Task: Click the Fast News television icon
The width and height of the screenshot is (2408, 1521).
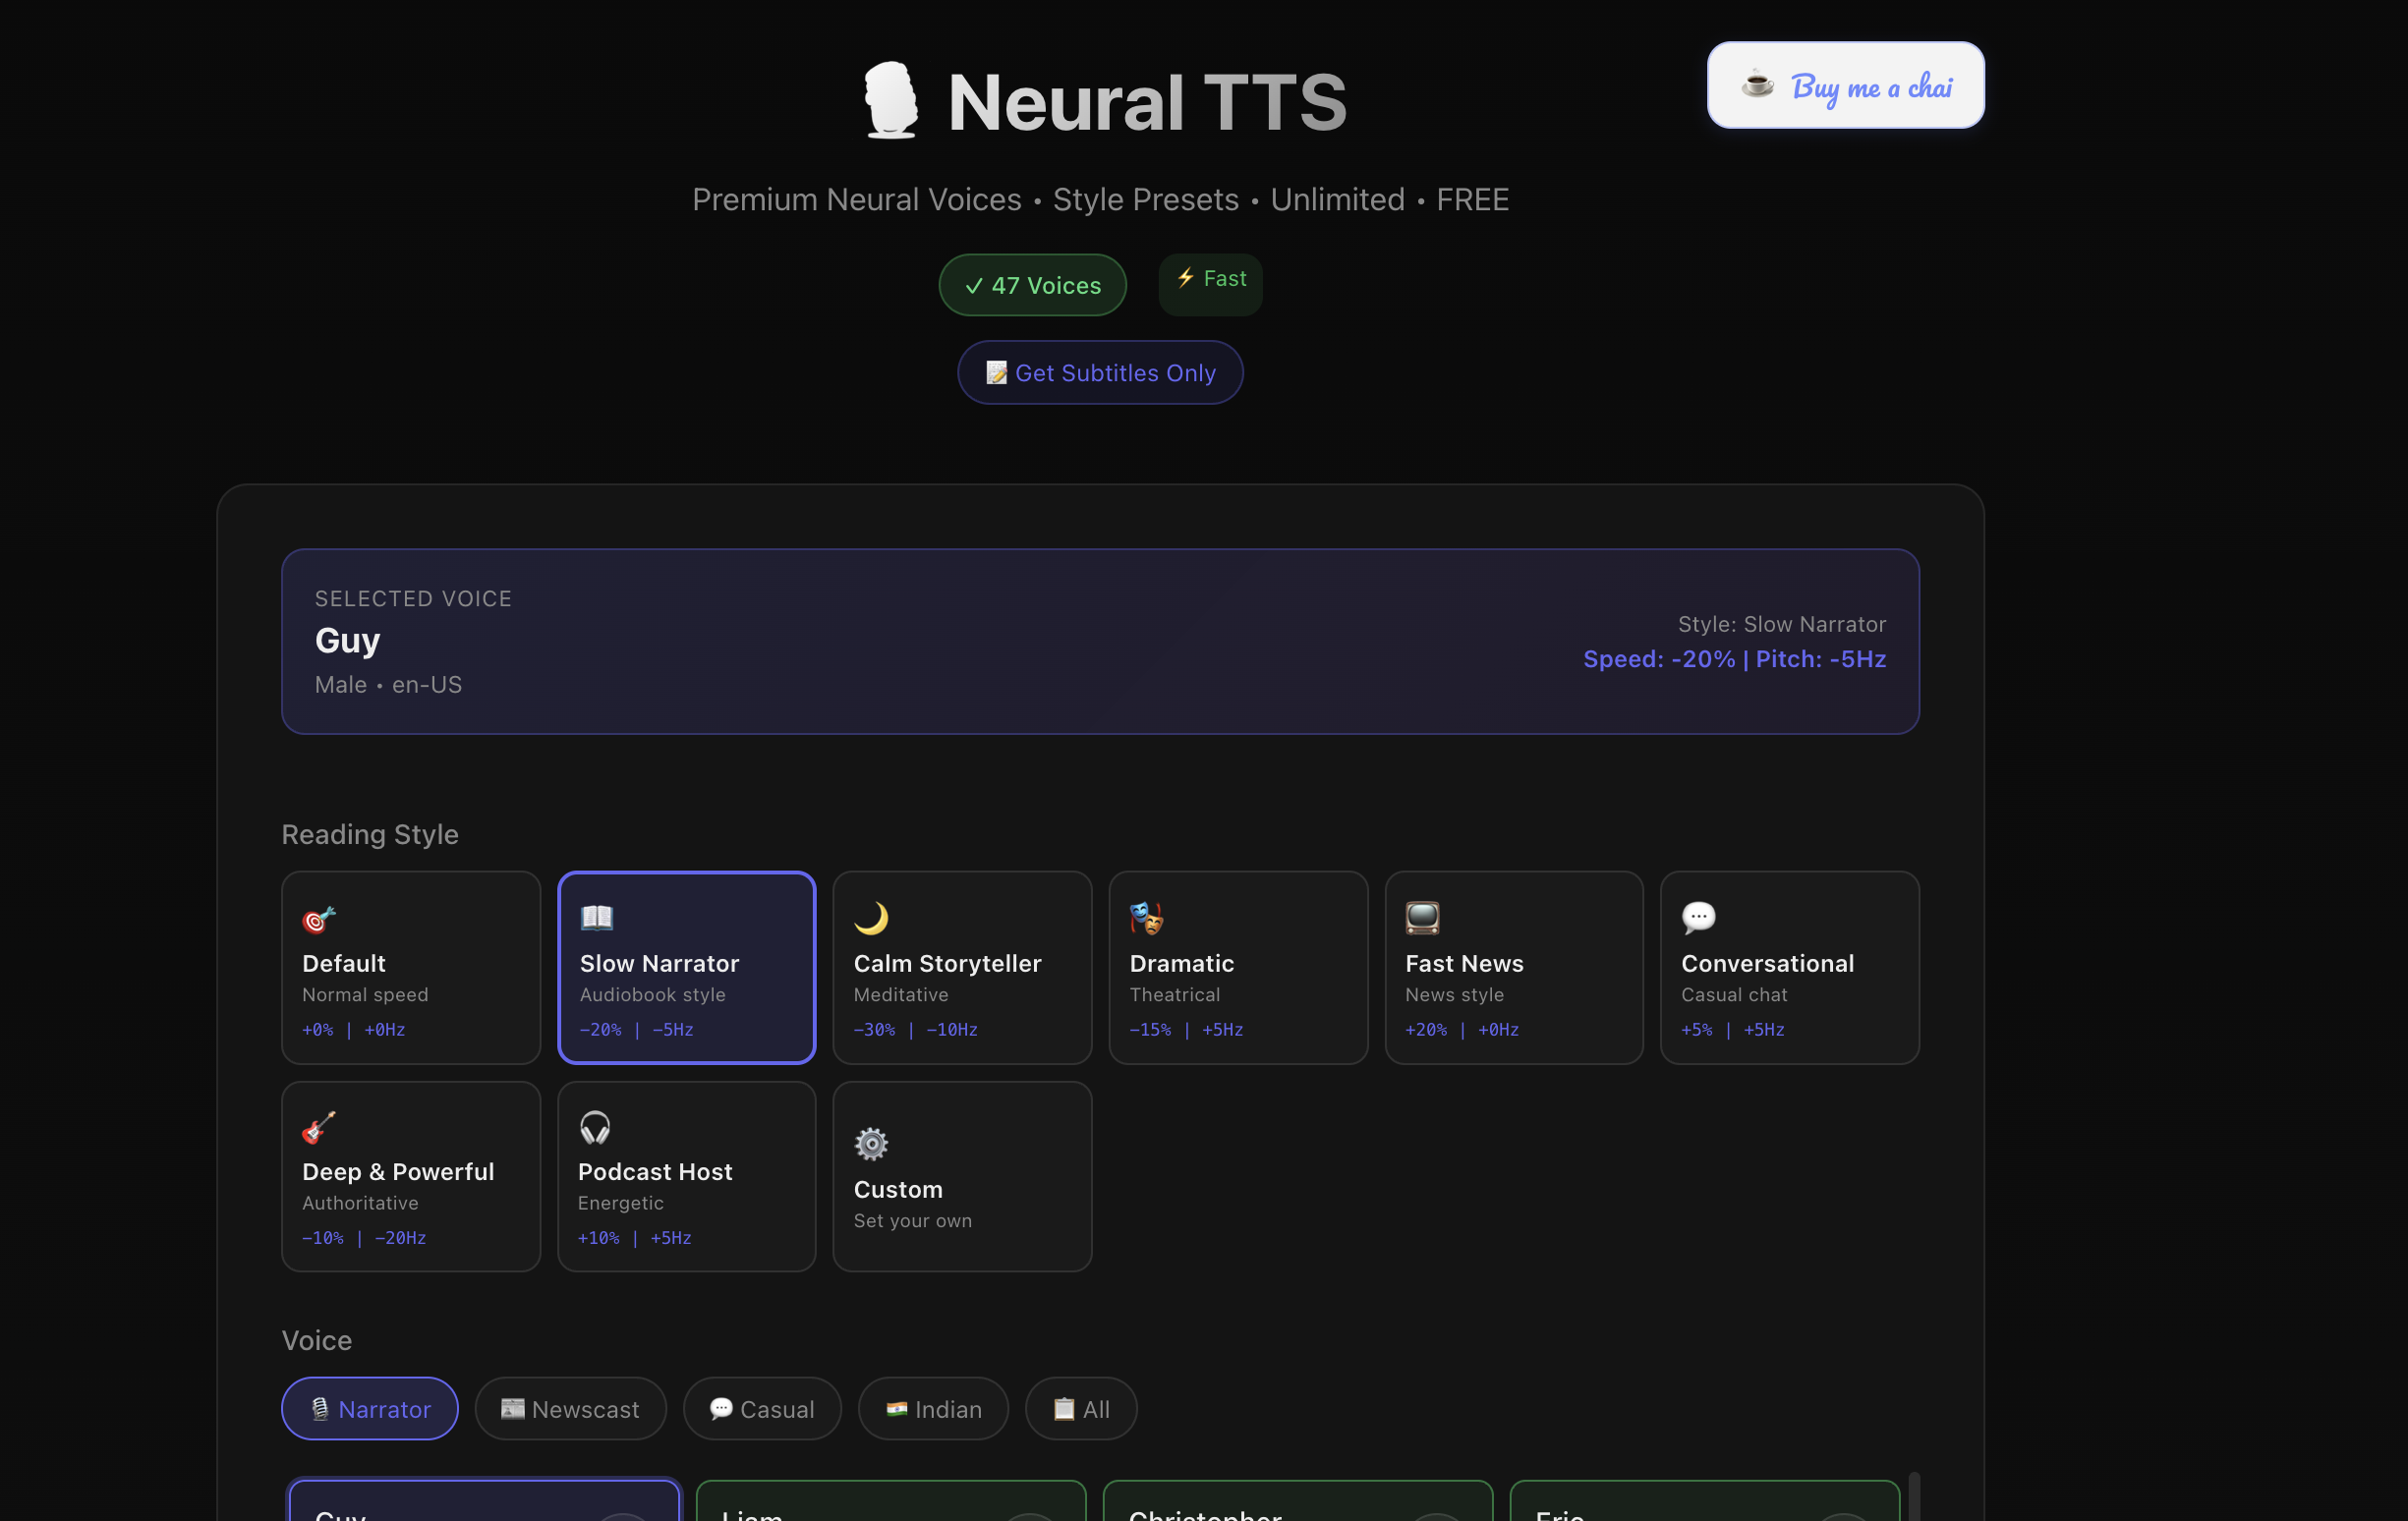Action: [x=1422, y=915]
